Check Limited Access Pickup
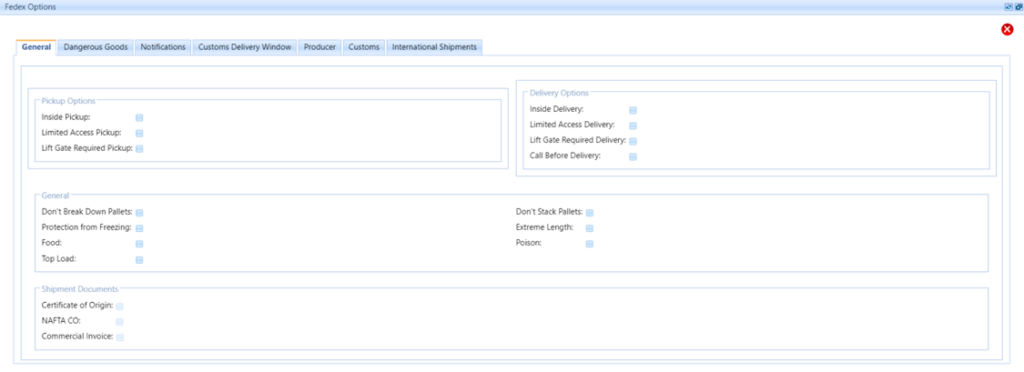The width and height of the screenshot is (1024, 372). point(139,133)
